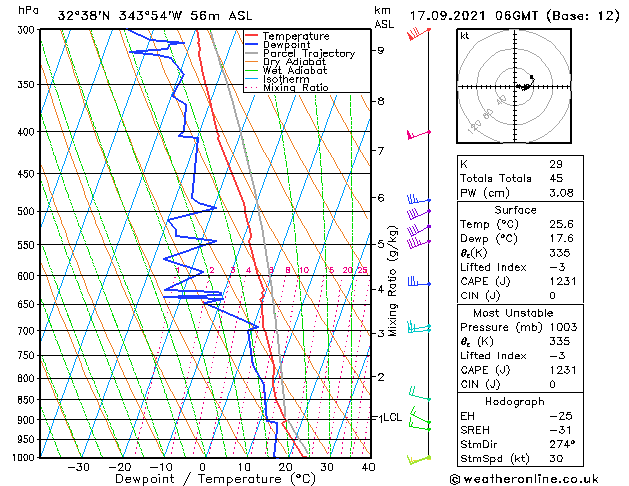629x486 pixels.
Task: Click the CAPE value 1231 in Surface table
Action: coord(563,281)
